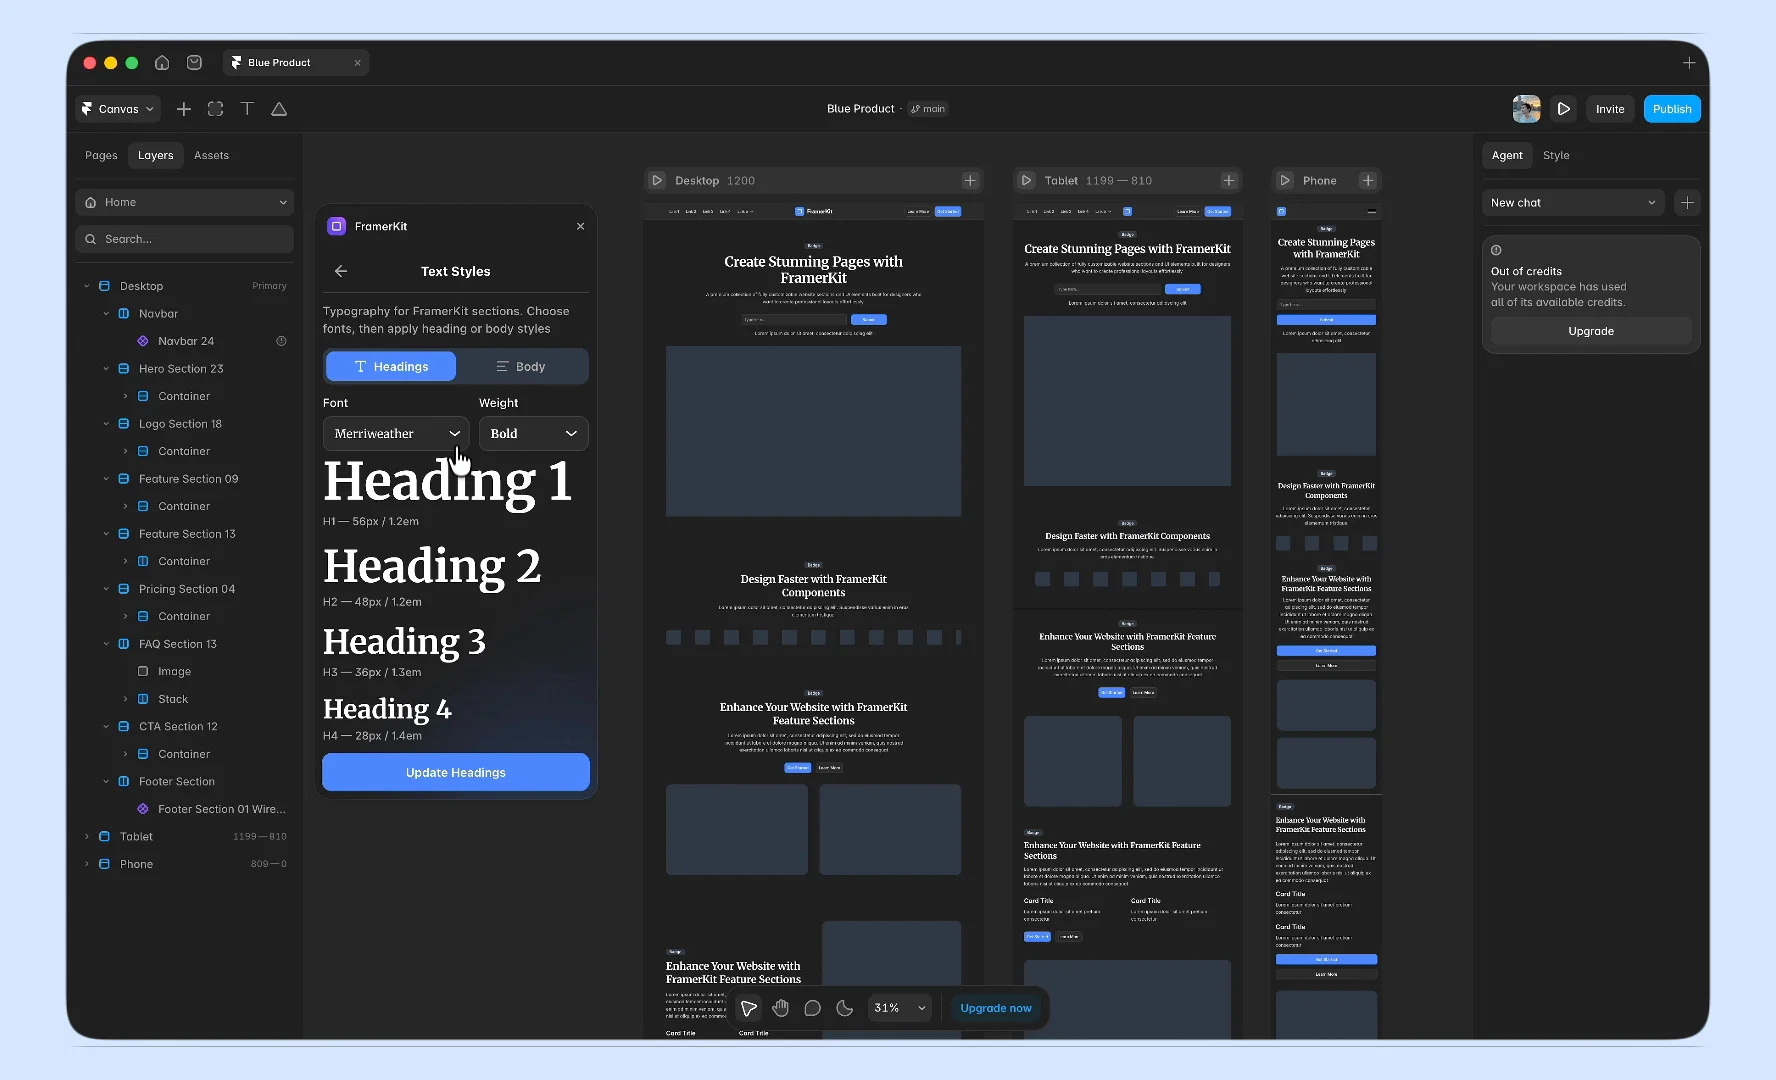Open the 31% zoom dropdown
Image resolution: width=1776 pixels, height=1080 pixels.
pyautogui.click(x=900, y=1008)
